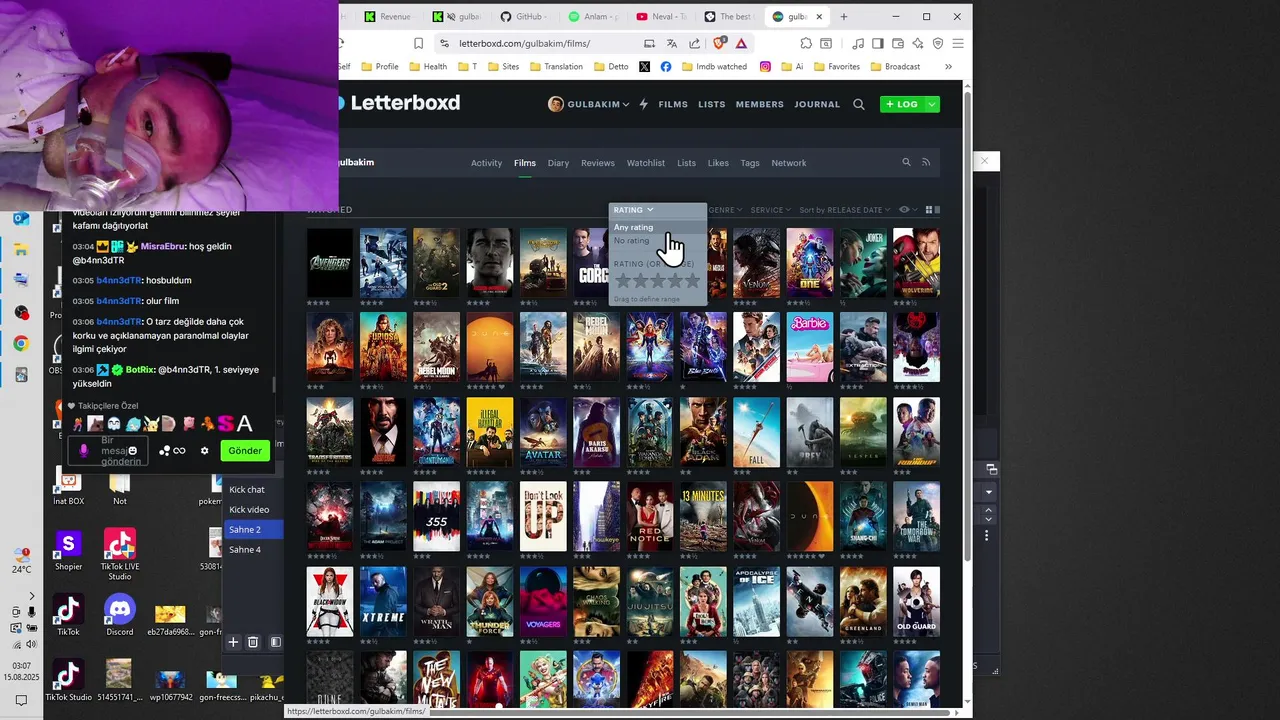Image resolution: width=1280 pixels, height=720 pixels.
Task: Open the RATING filter dropdown header
Action: (633, 210)
